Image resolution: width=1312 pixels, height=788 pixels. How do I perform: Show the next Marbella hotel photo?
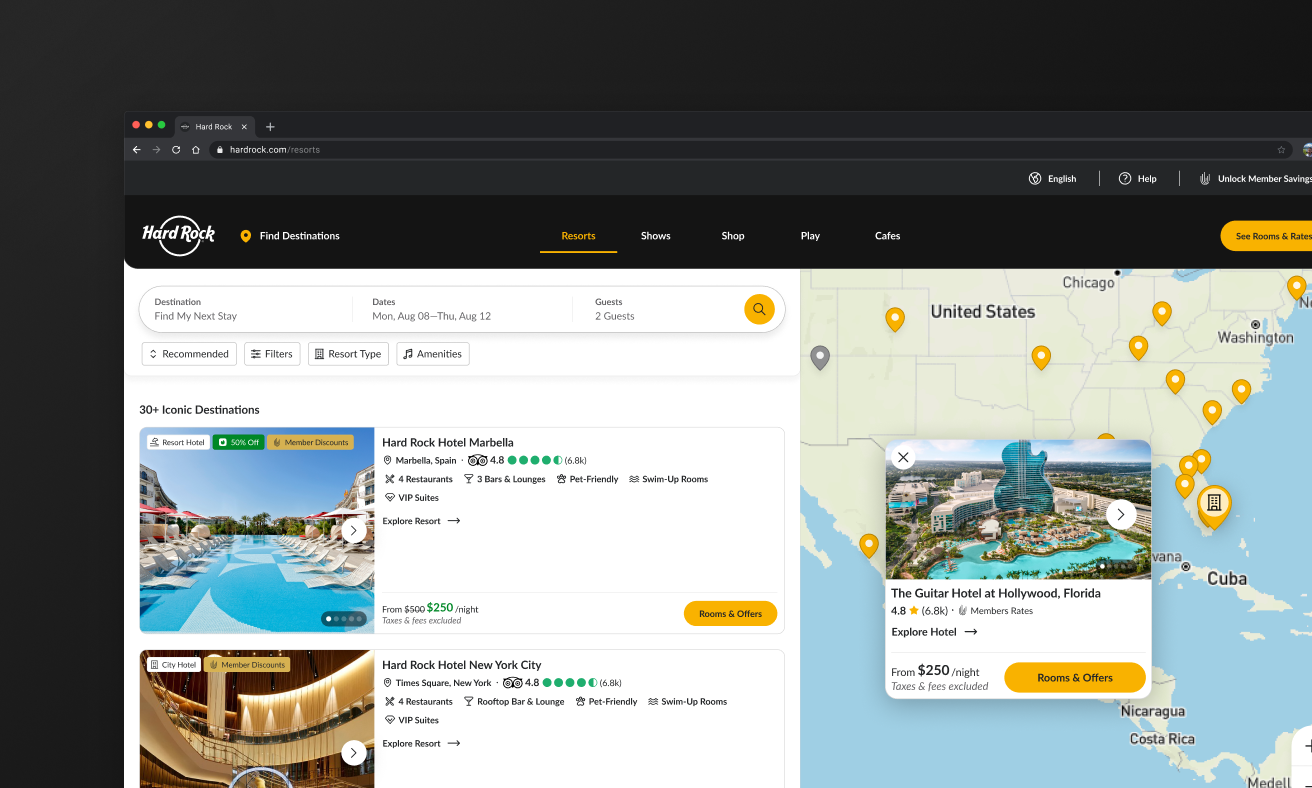353,530
